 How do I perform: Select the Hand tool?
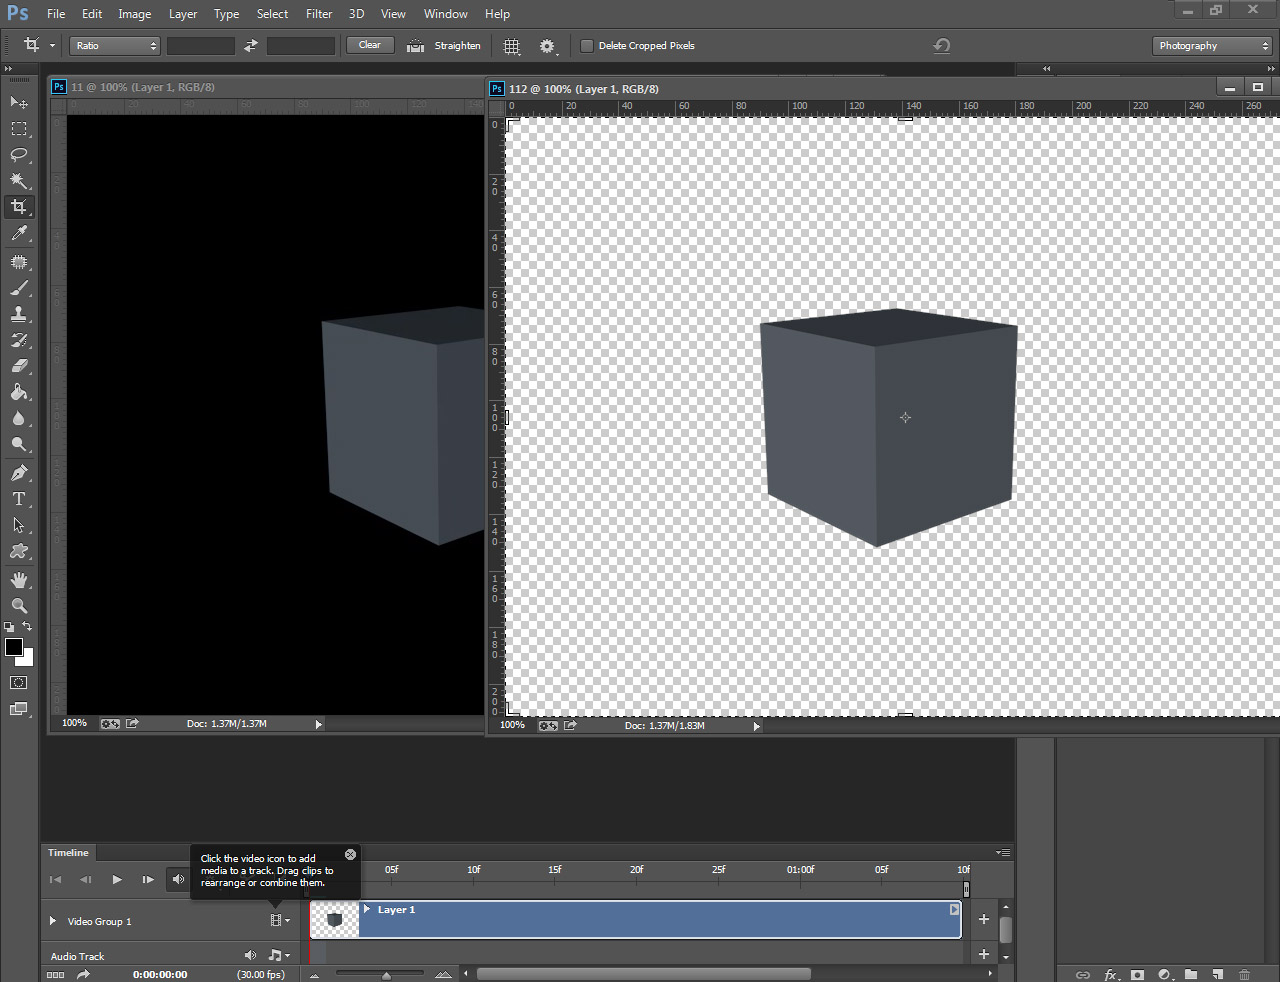19,580
